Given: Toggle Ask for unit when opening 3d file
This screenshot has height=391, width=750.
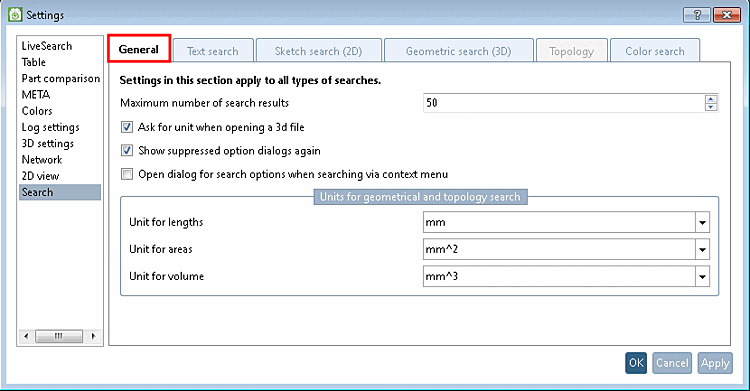Looking at the screenshot, I should pyautogui.click(x=127, y=127).
